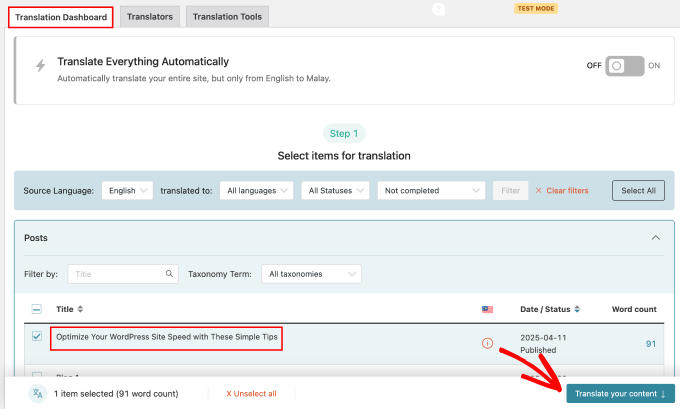Uncheck the Optimize Your WordPress post checkbox
This screenshot has width=680, height=409.
click(x=37, y=337)
